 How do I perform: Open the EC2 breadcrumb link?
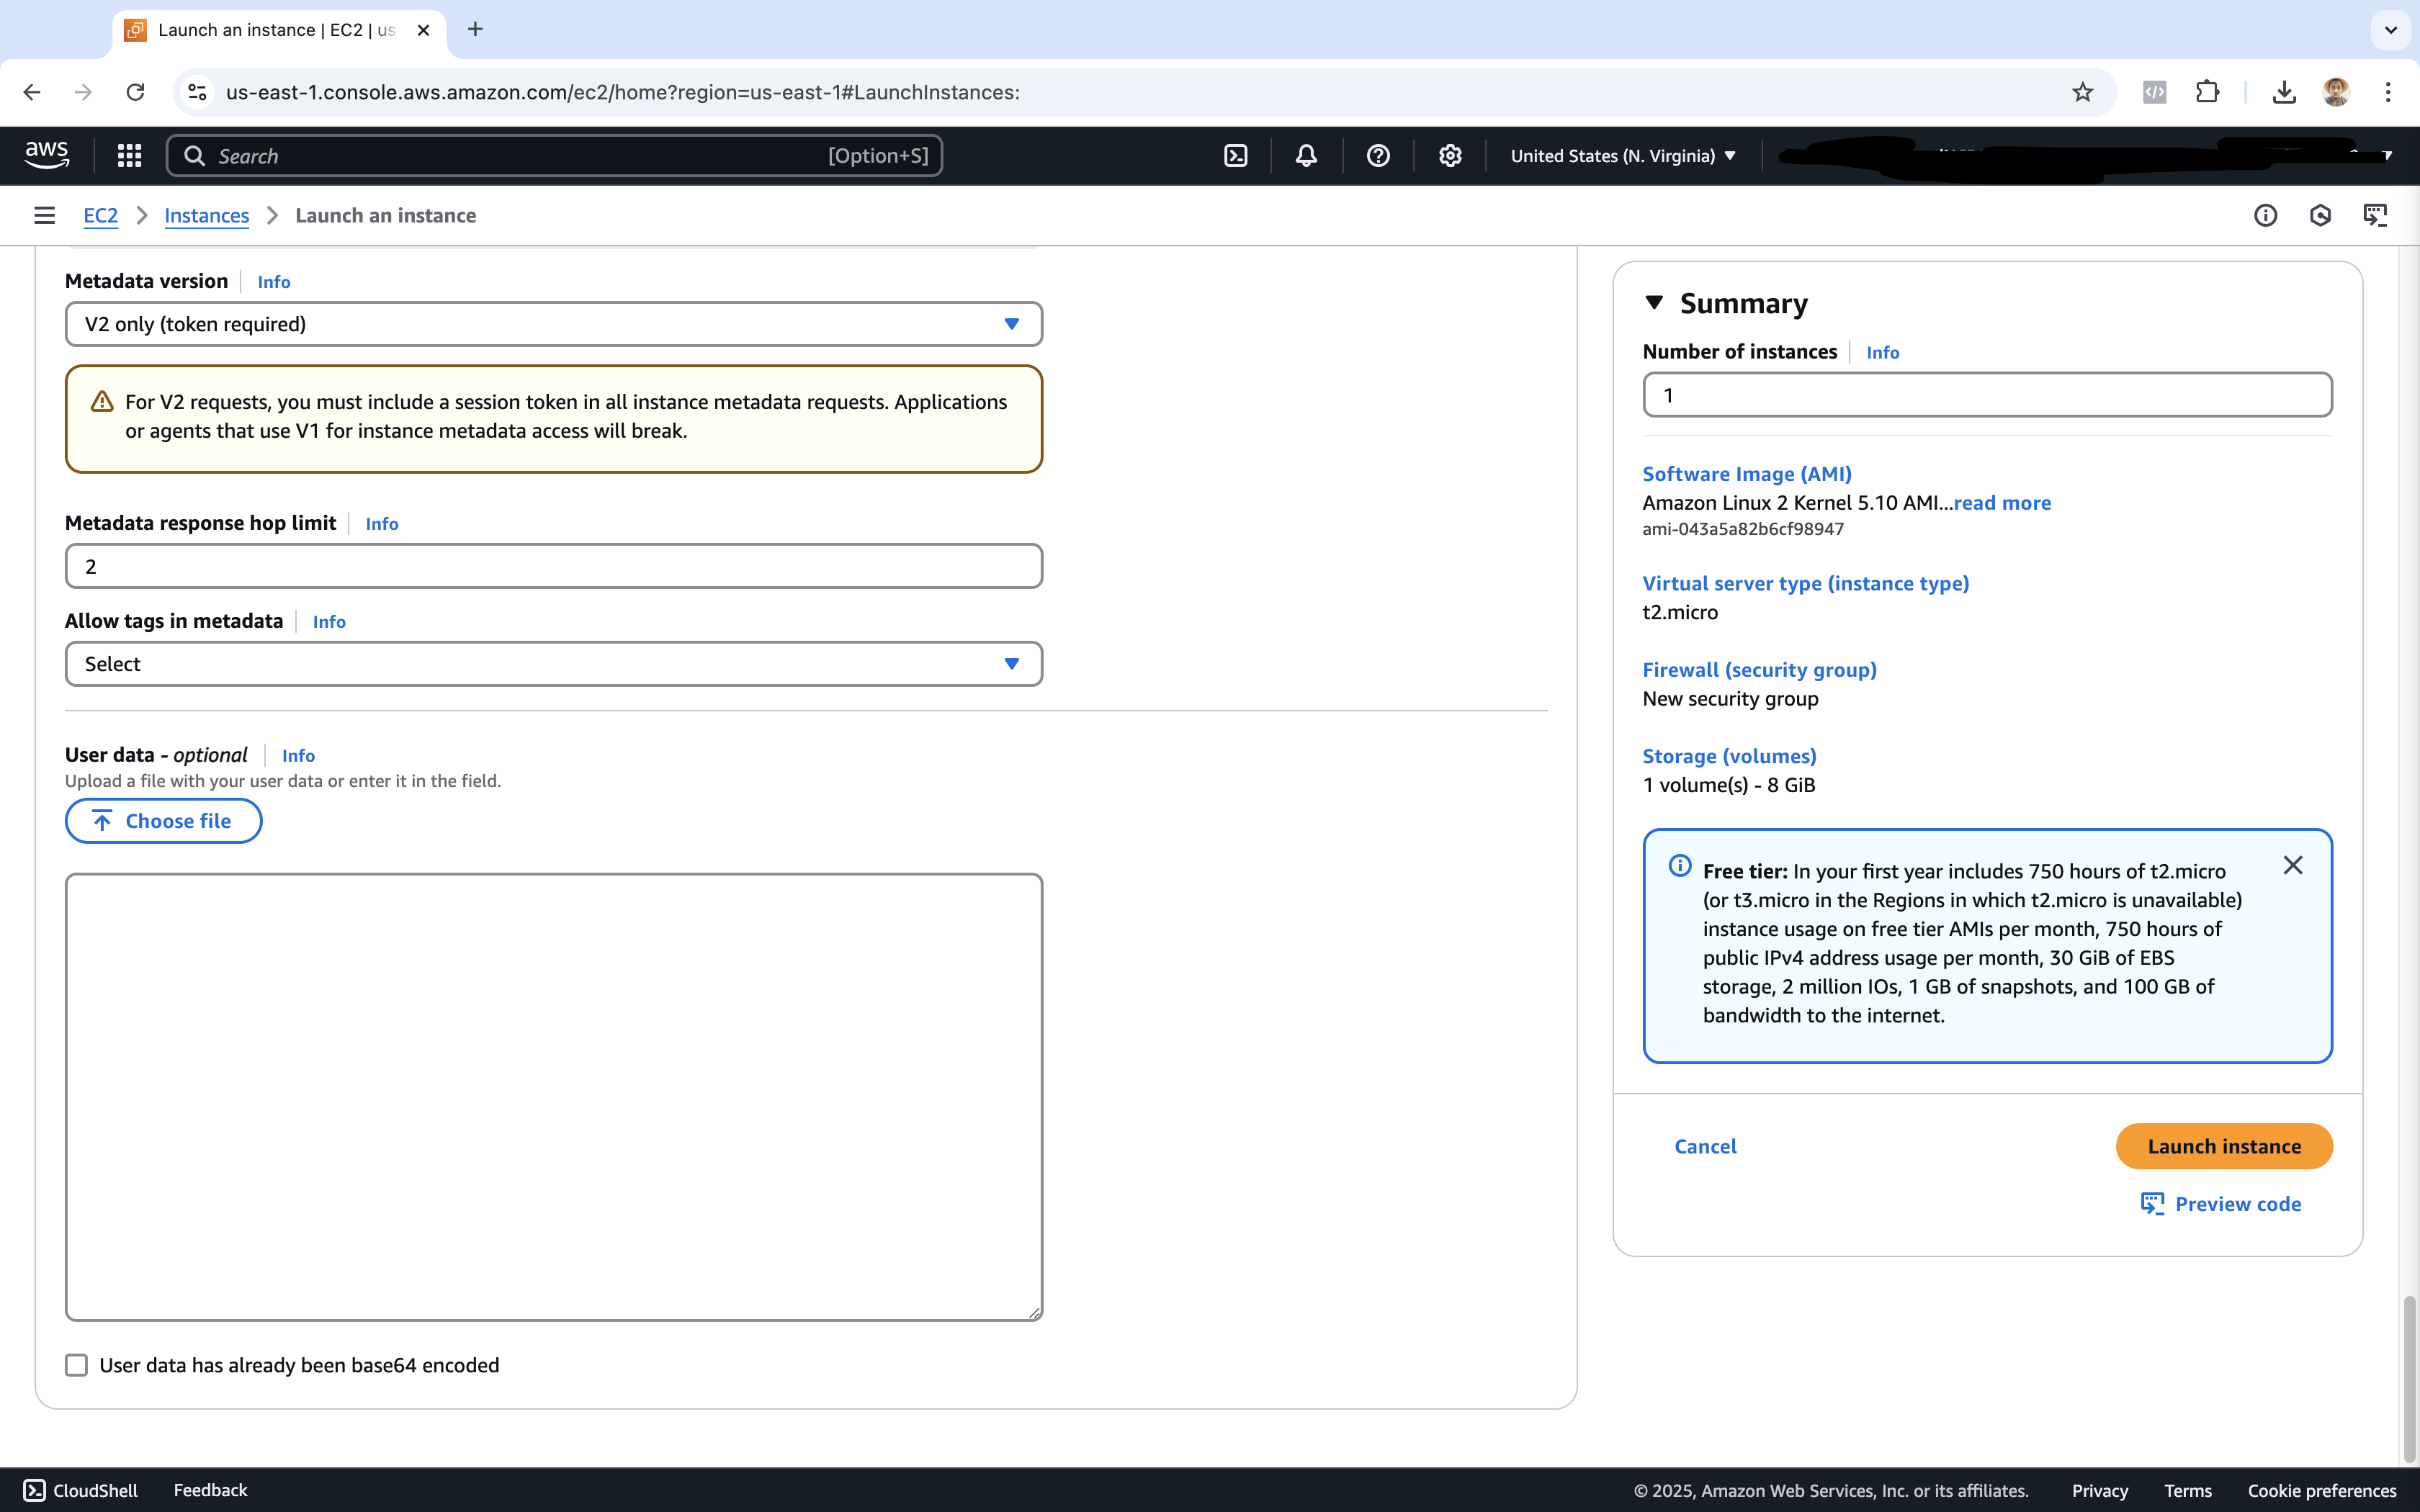100,215
